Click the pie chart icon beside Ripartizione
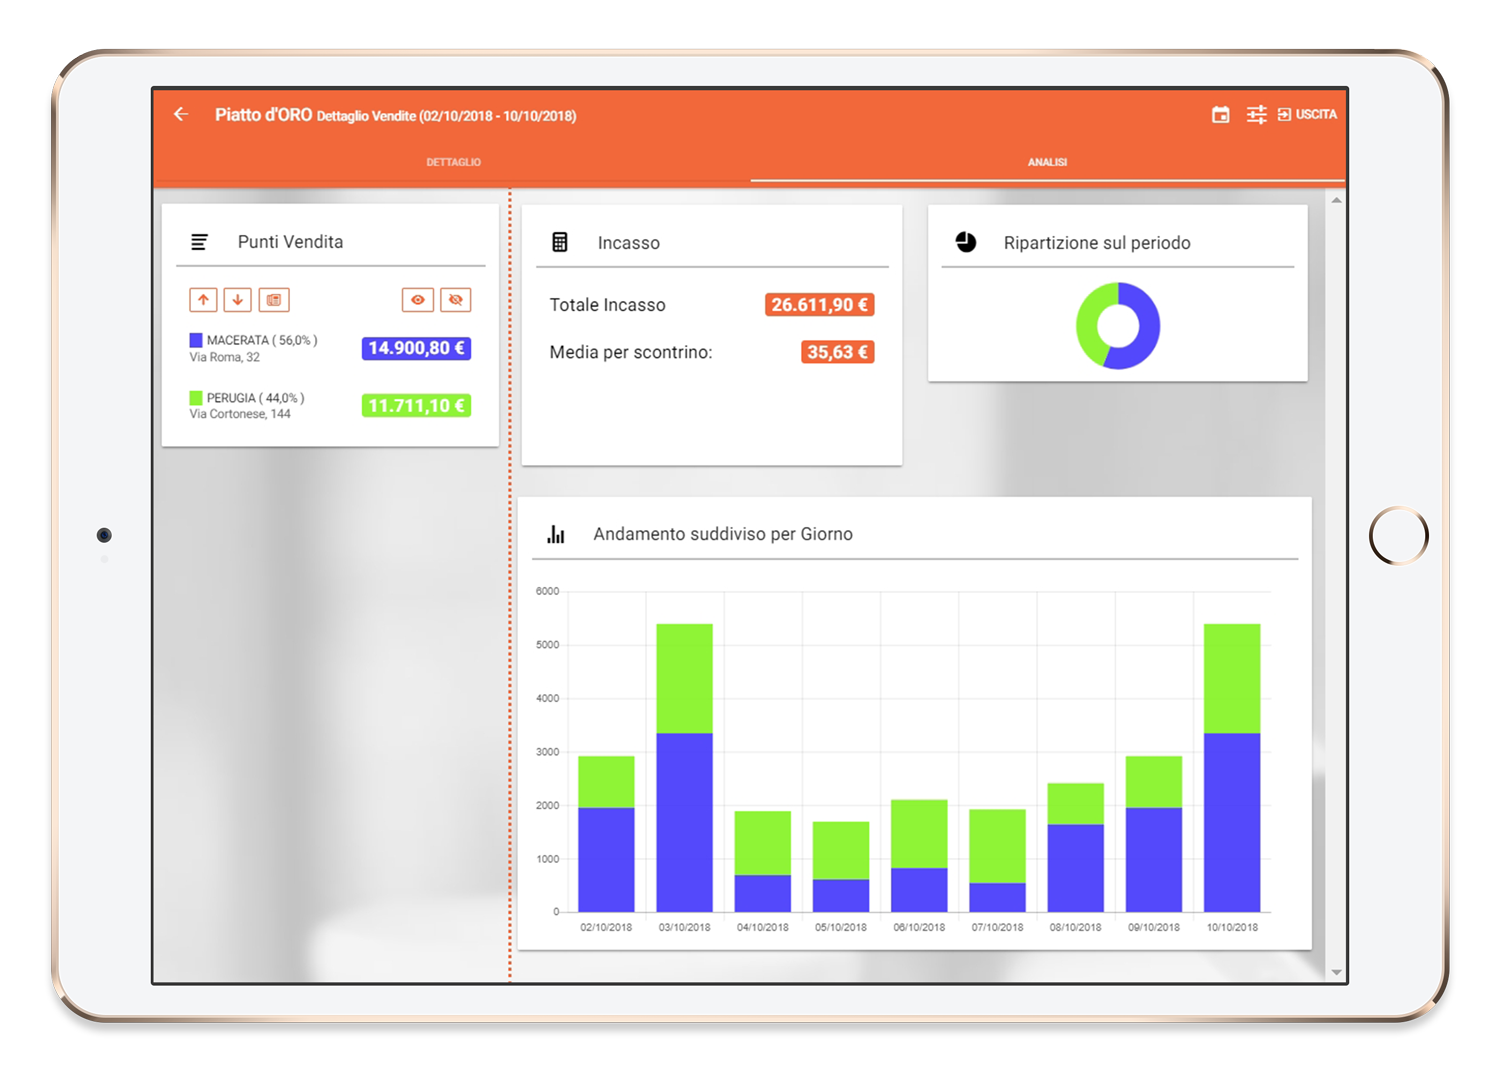Image resolution: width=1500 pixels, height=1071 pixels. [x=966, y=242]
